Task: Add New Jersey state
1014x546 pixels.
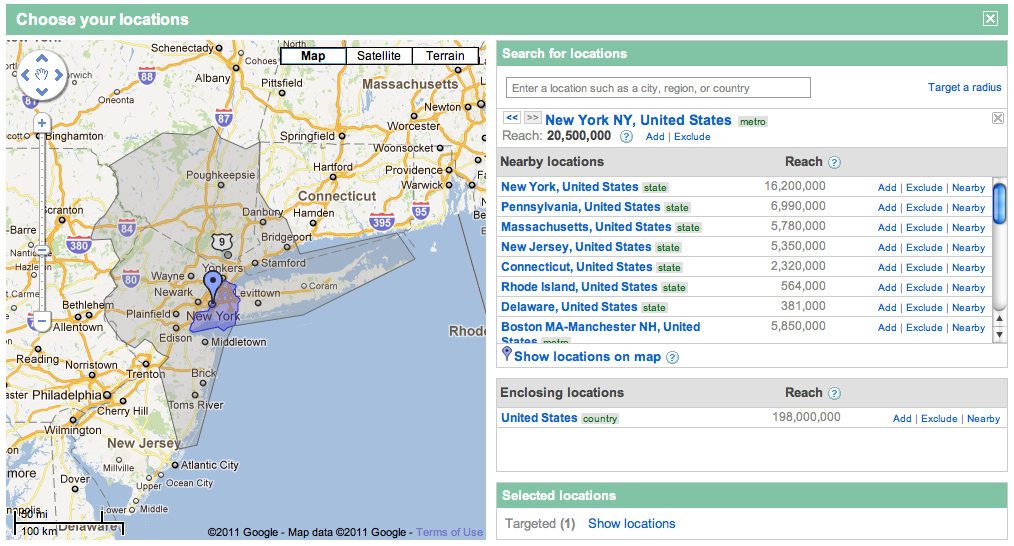Action: (887, 248)
